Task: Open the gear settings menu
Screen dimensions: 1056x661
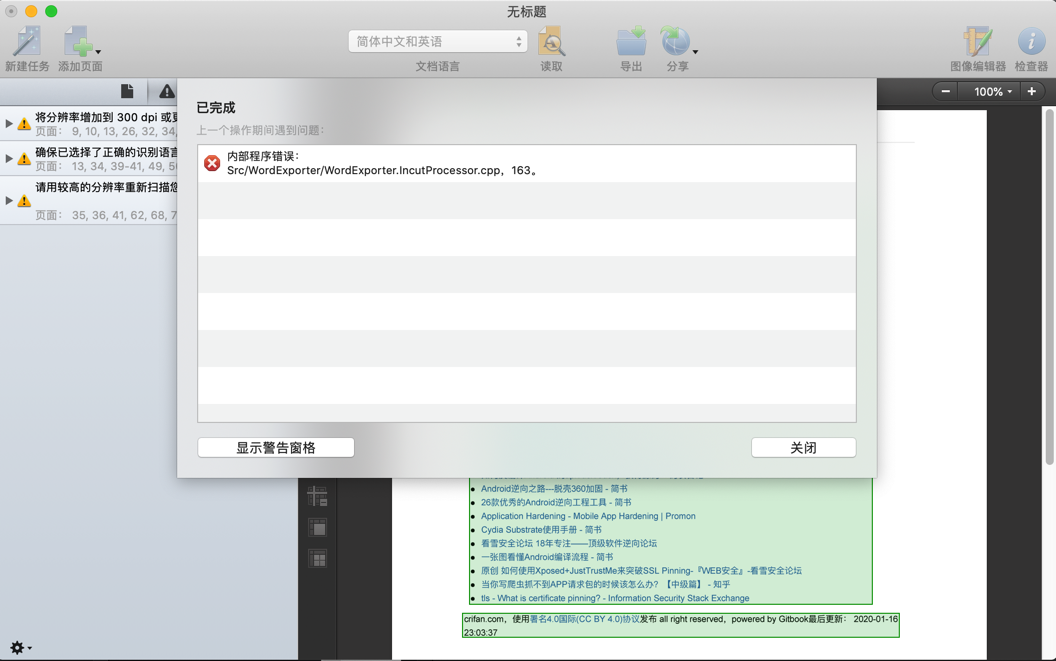Action: pyautogui.click(x=20, y=648)
